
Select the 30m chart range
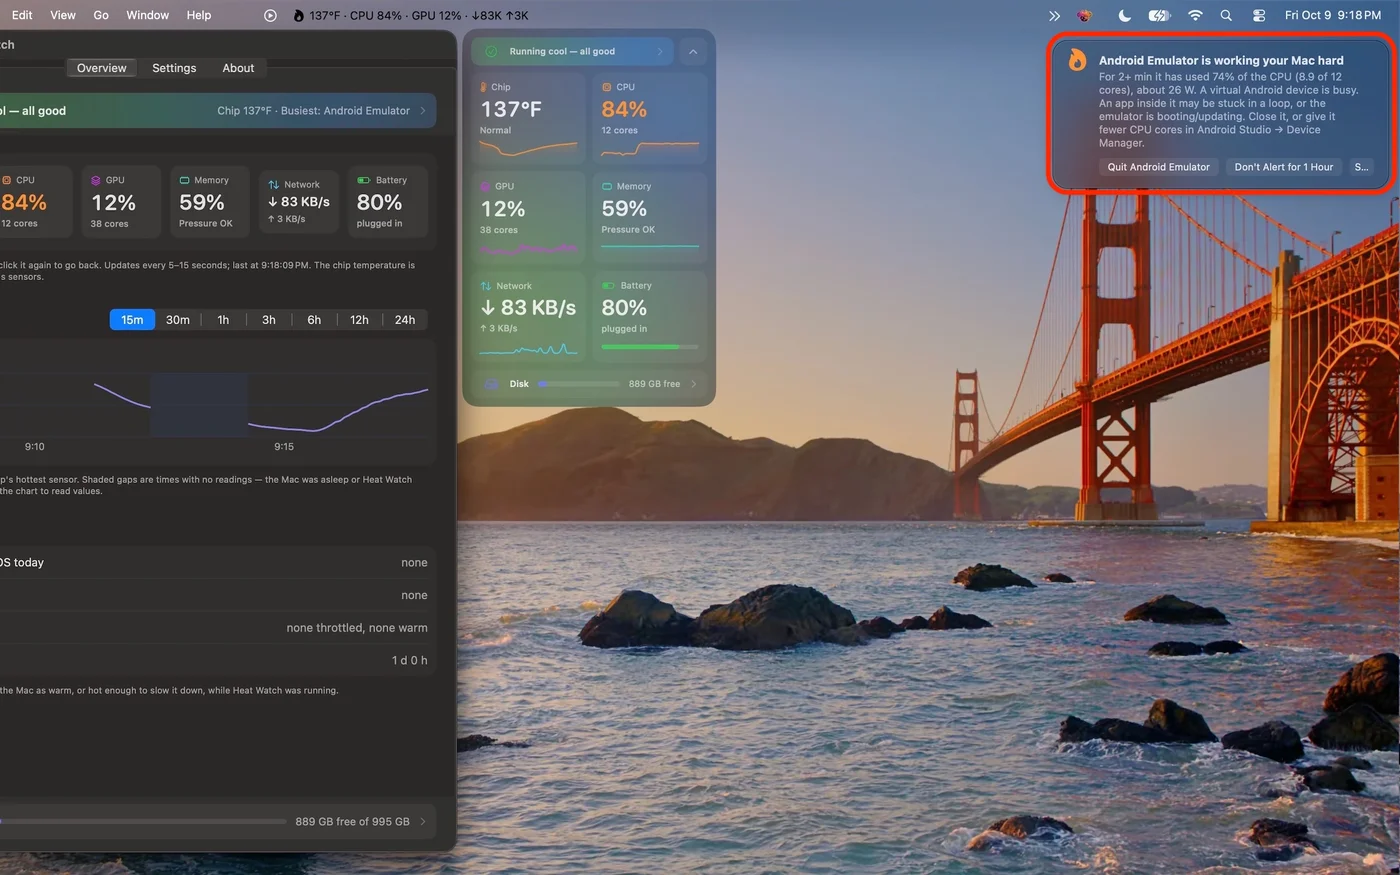178,320
